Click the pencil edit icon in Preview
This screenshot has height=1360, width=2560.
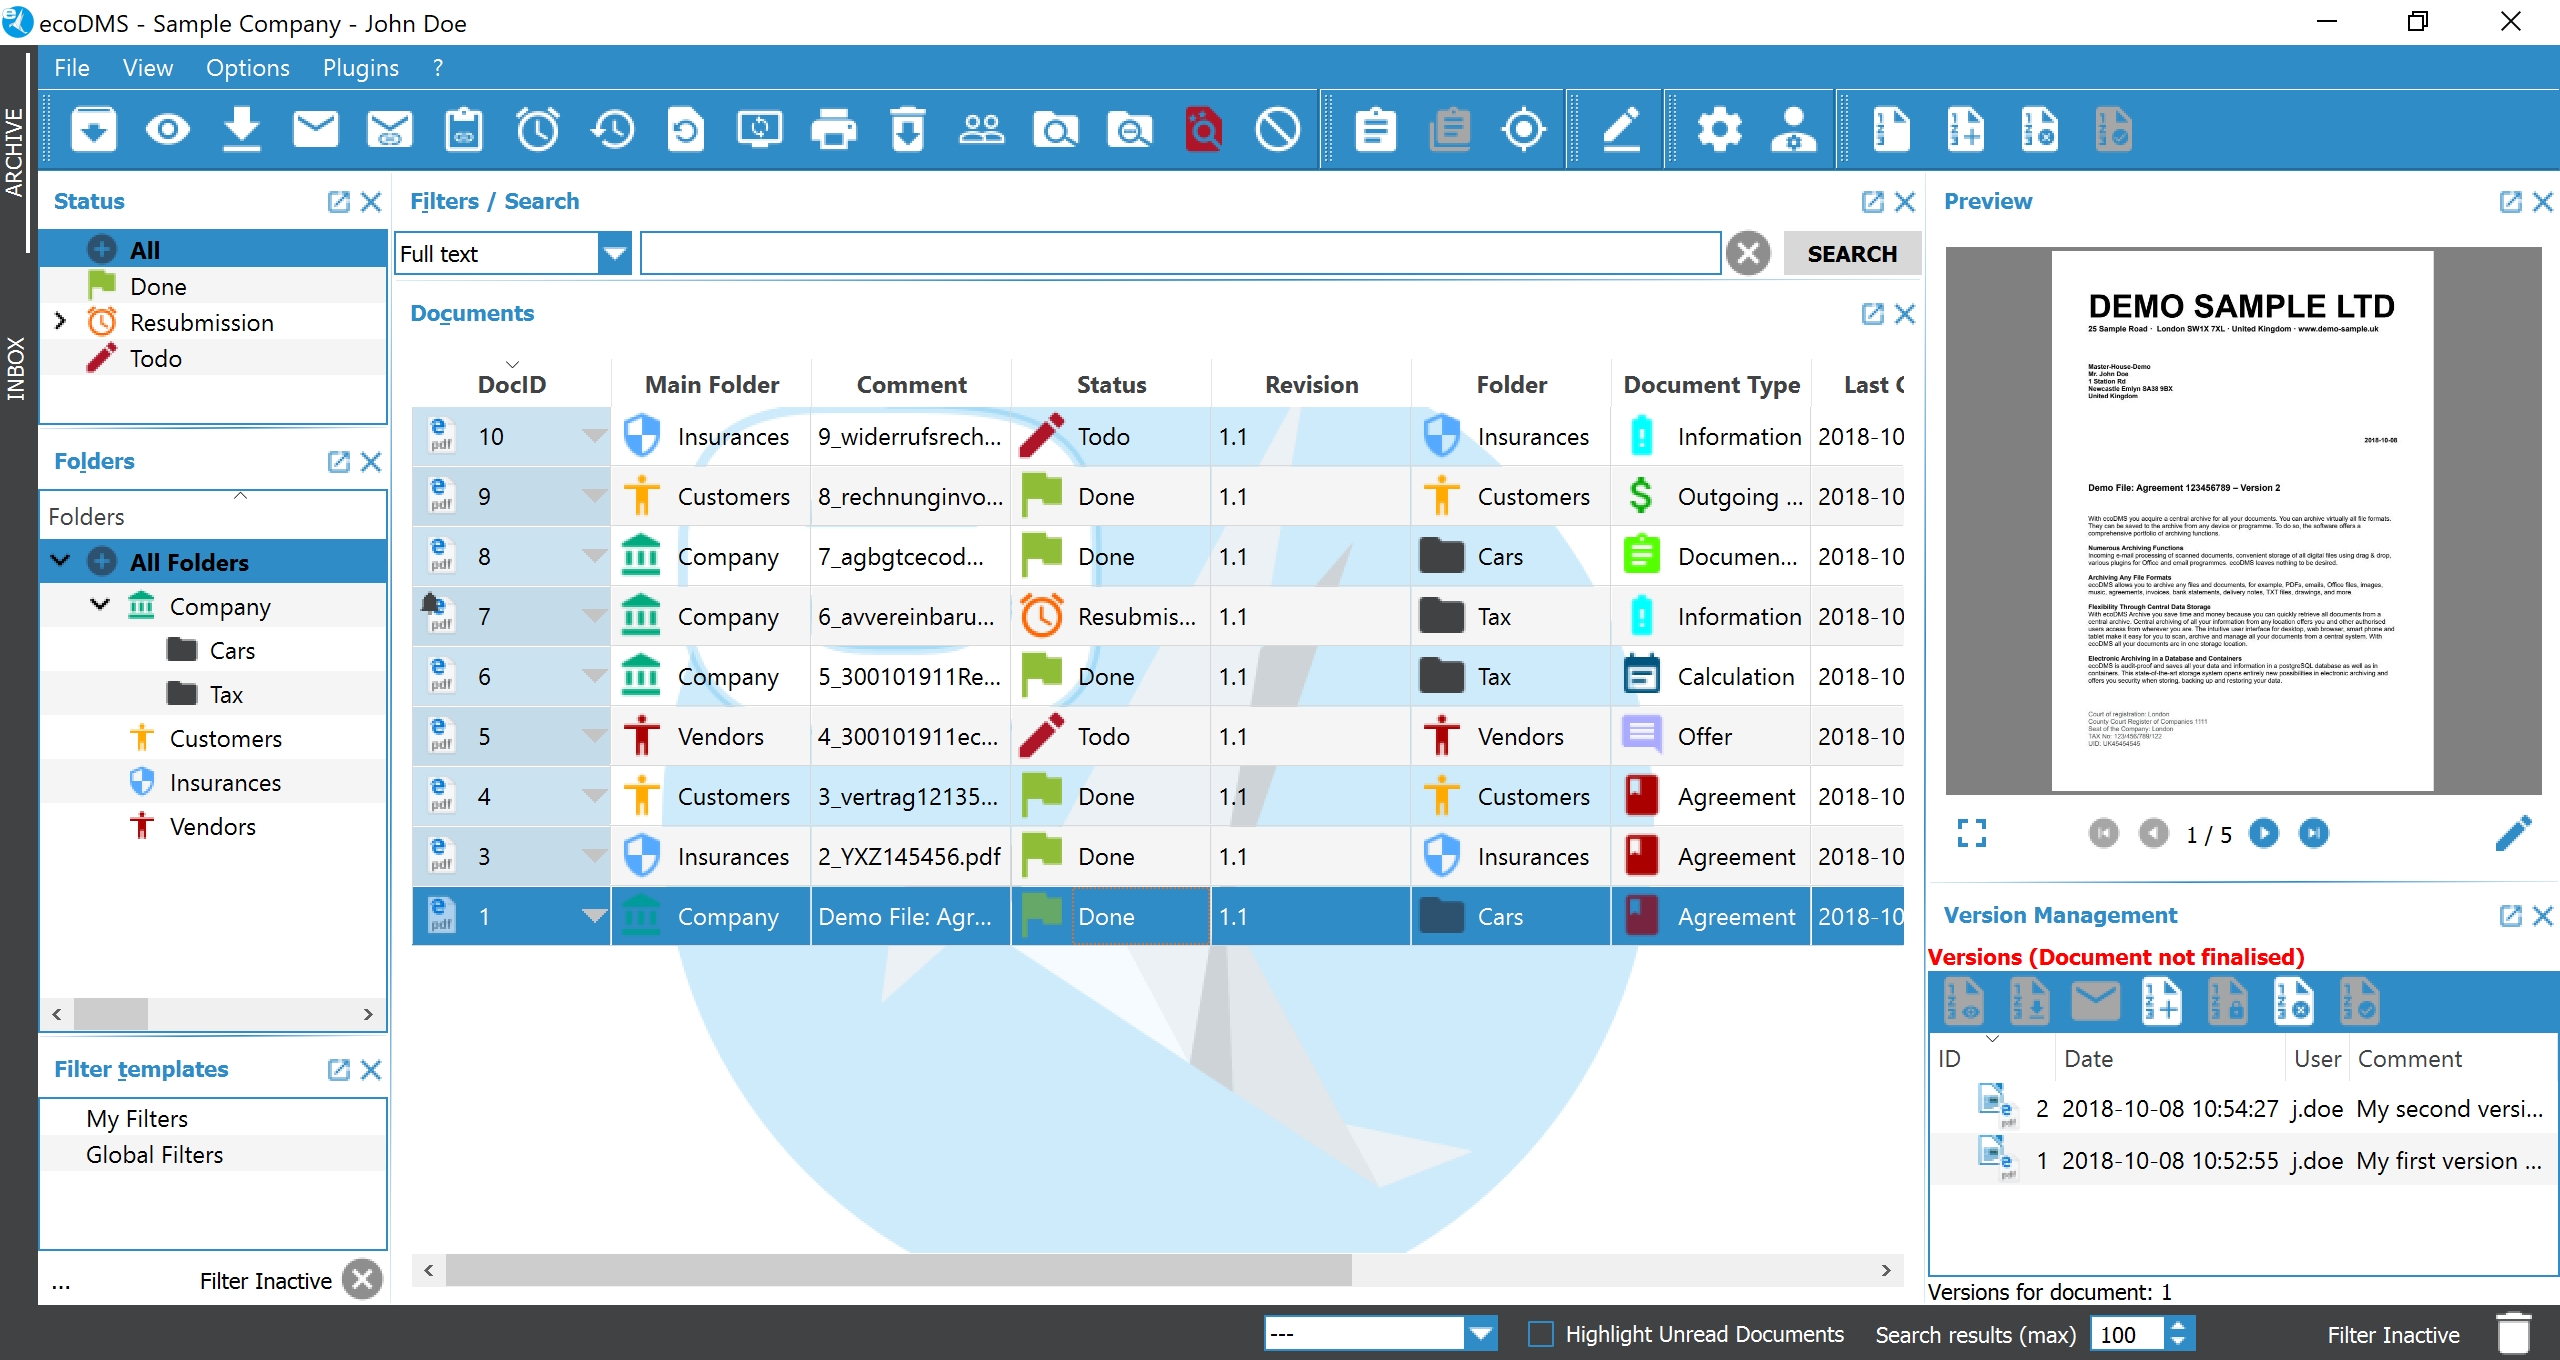[2513, 833]
